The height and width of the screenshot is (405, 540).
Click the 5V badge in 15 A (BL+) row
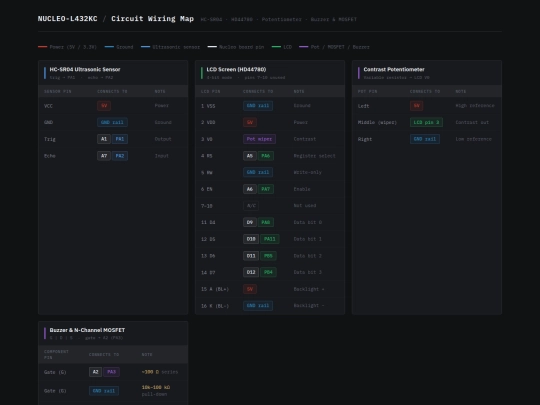(250, 289)
